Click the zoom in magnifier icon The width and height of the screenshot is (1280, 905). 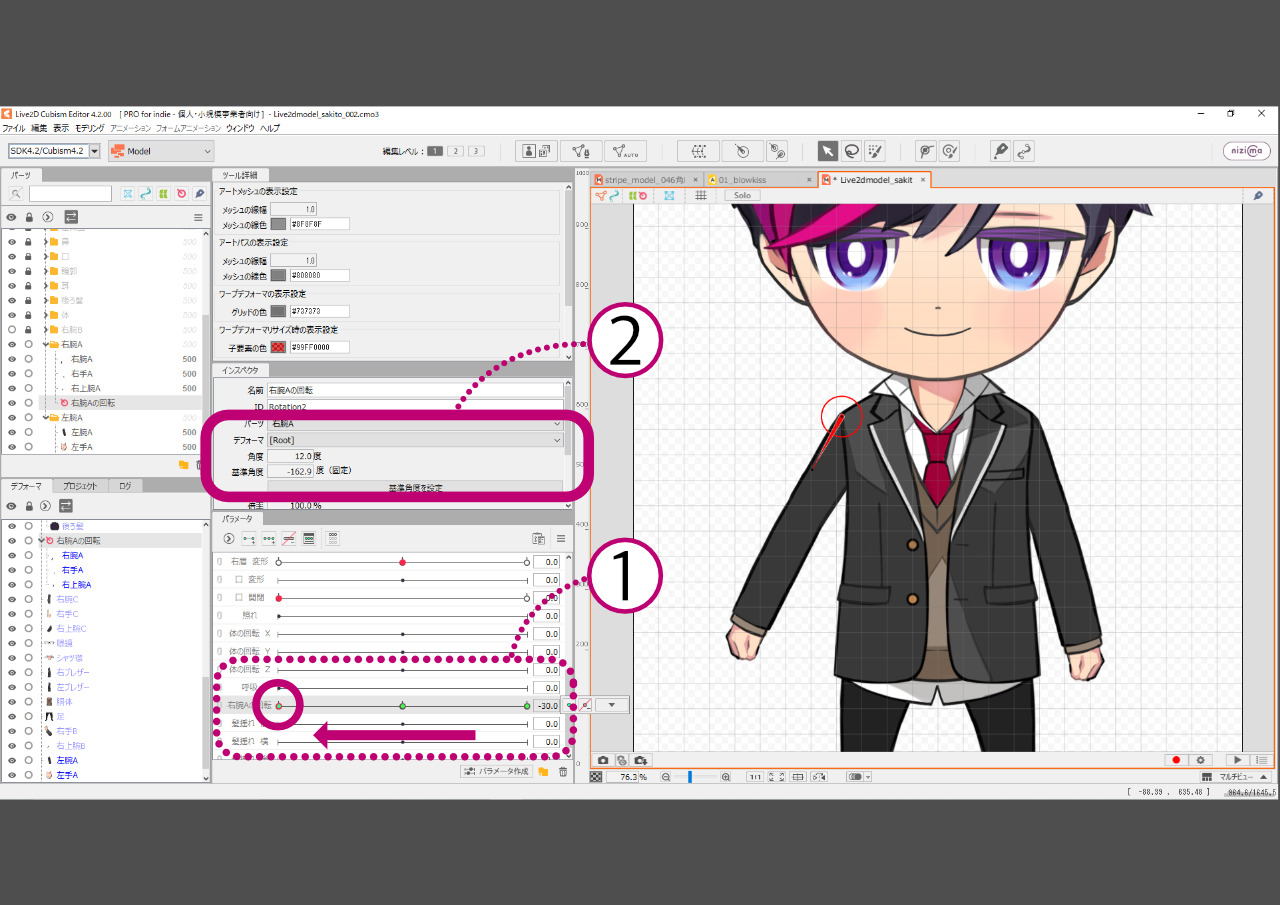[x=726, y=777]
